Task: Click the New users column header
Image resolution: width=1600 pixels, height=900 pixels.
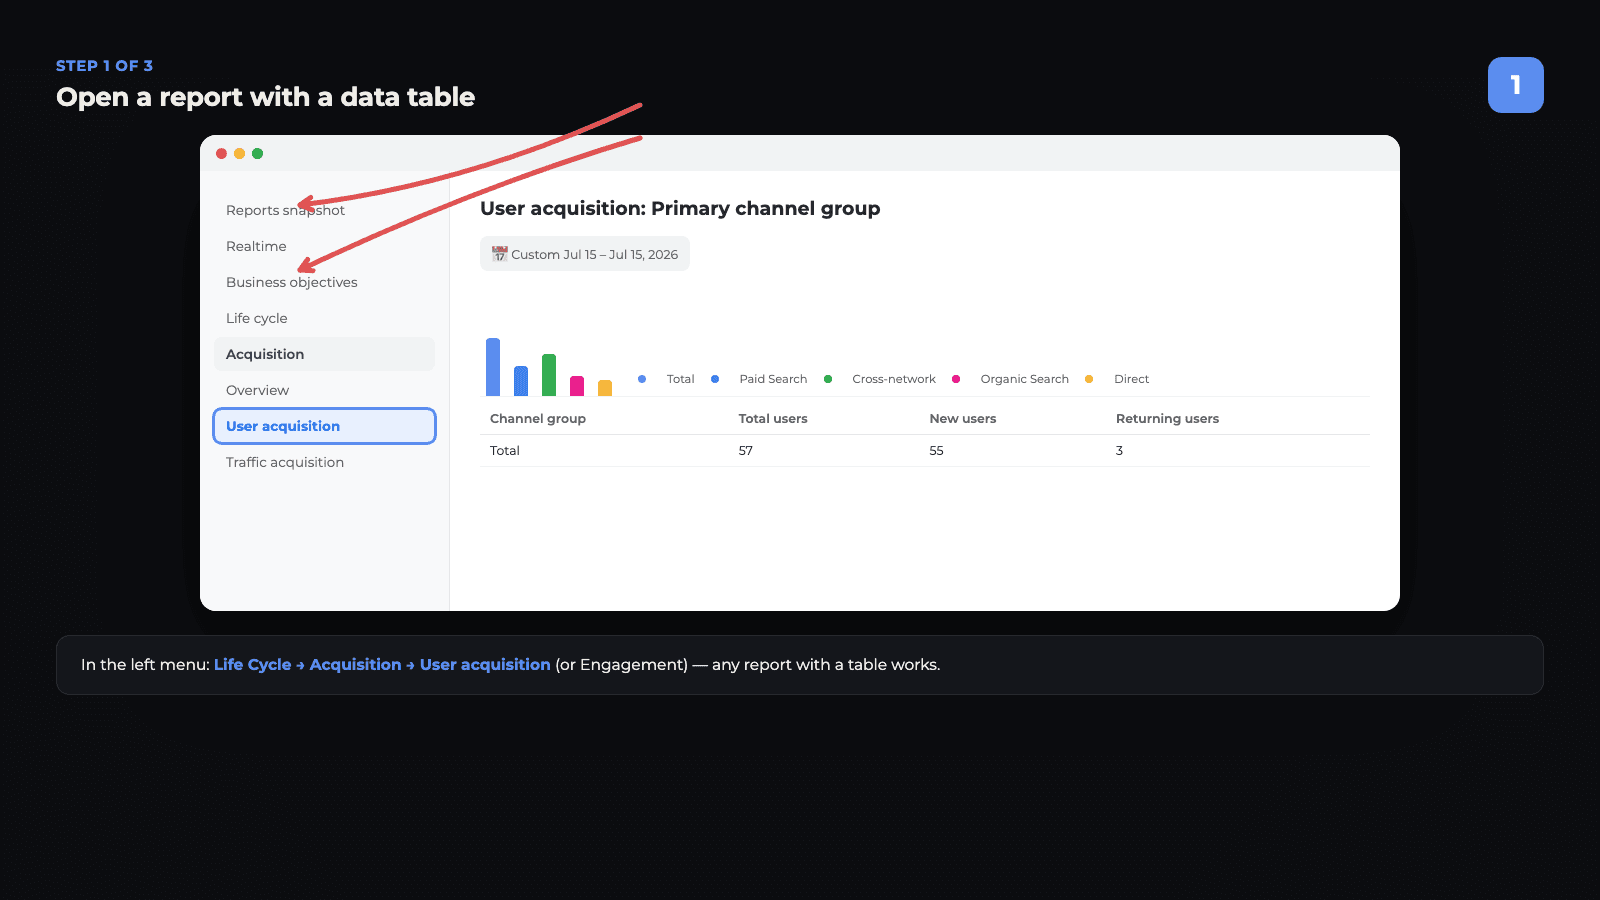Action: coord(963,419)
